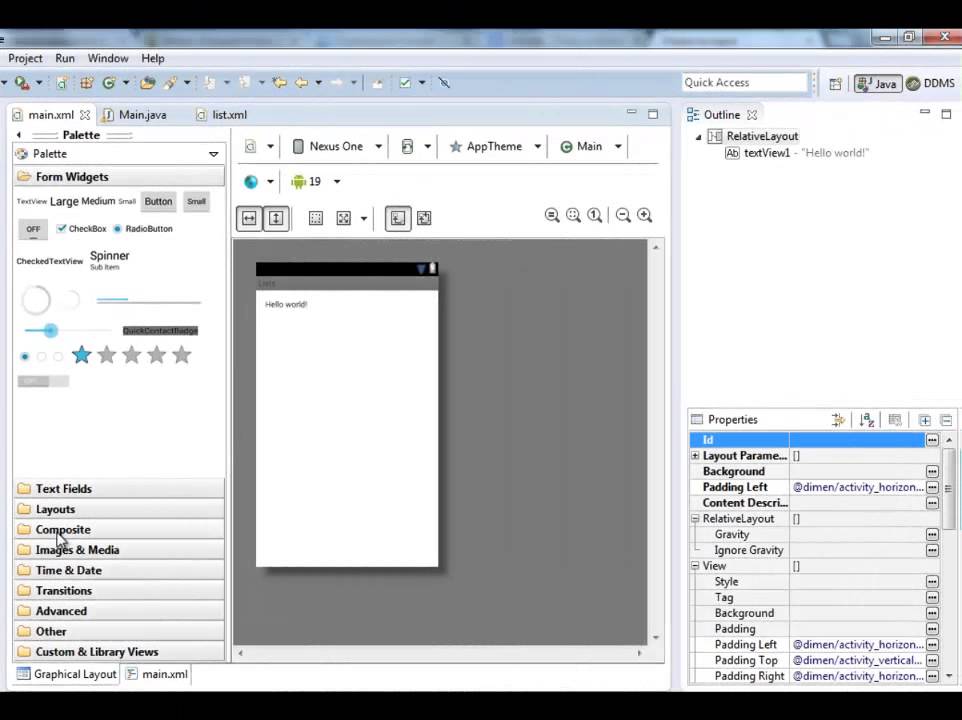Image resolution: width=962 pixels, height=720 pixels.
Task: Toggle the layout width wrap button
Action: tap(398, 218)
